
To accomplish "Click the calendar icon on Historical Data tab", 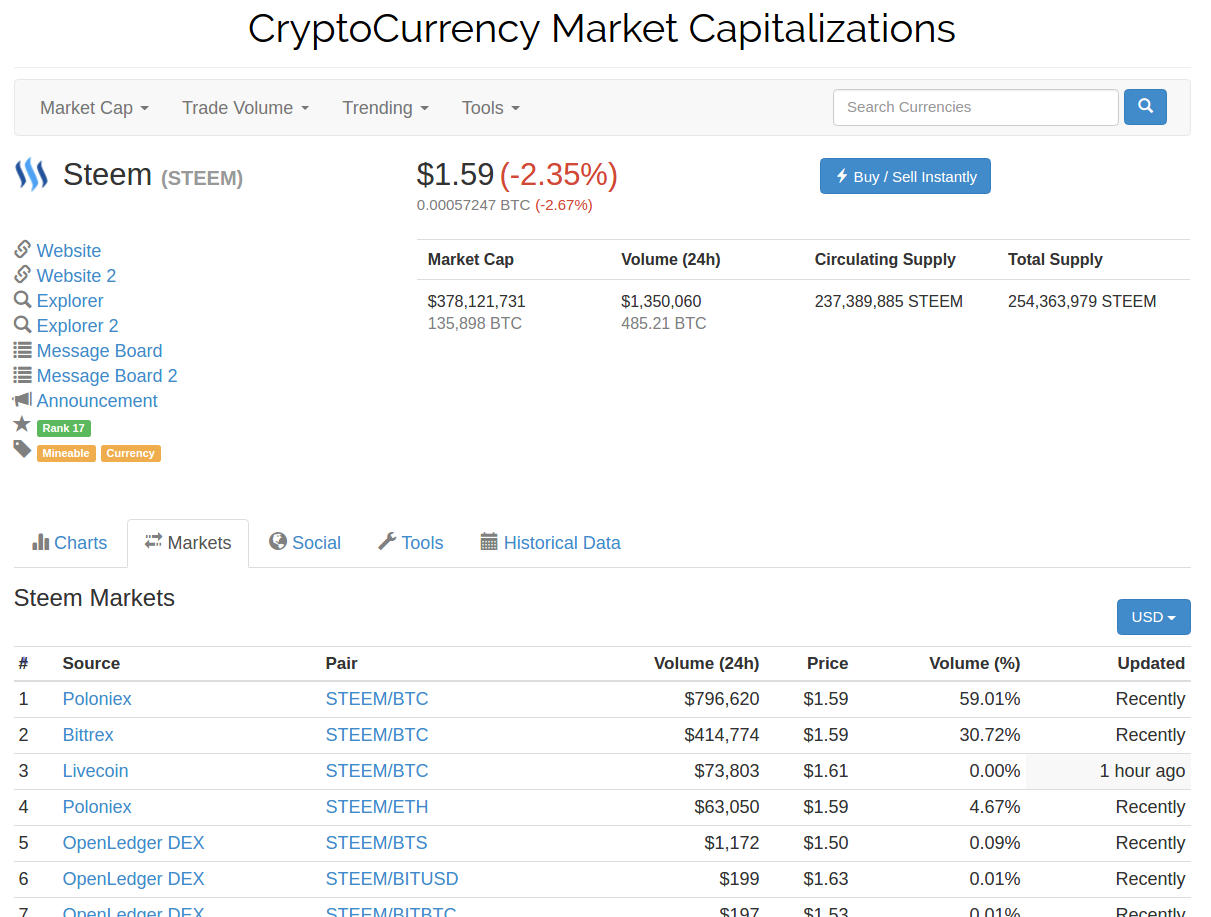I will (489, 541).
